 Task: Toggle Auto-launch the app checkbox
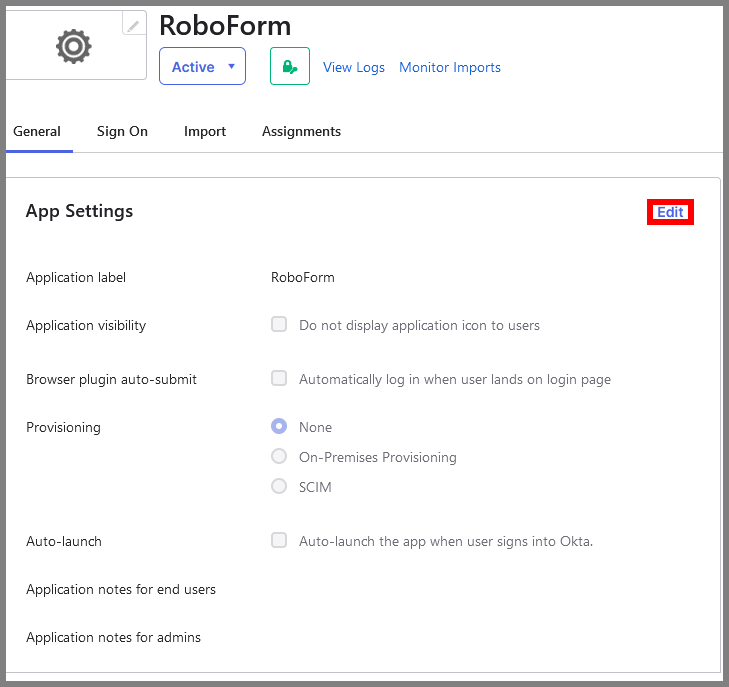[279, 541]
